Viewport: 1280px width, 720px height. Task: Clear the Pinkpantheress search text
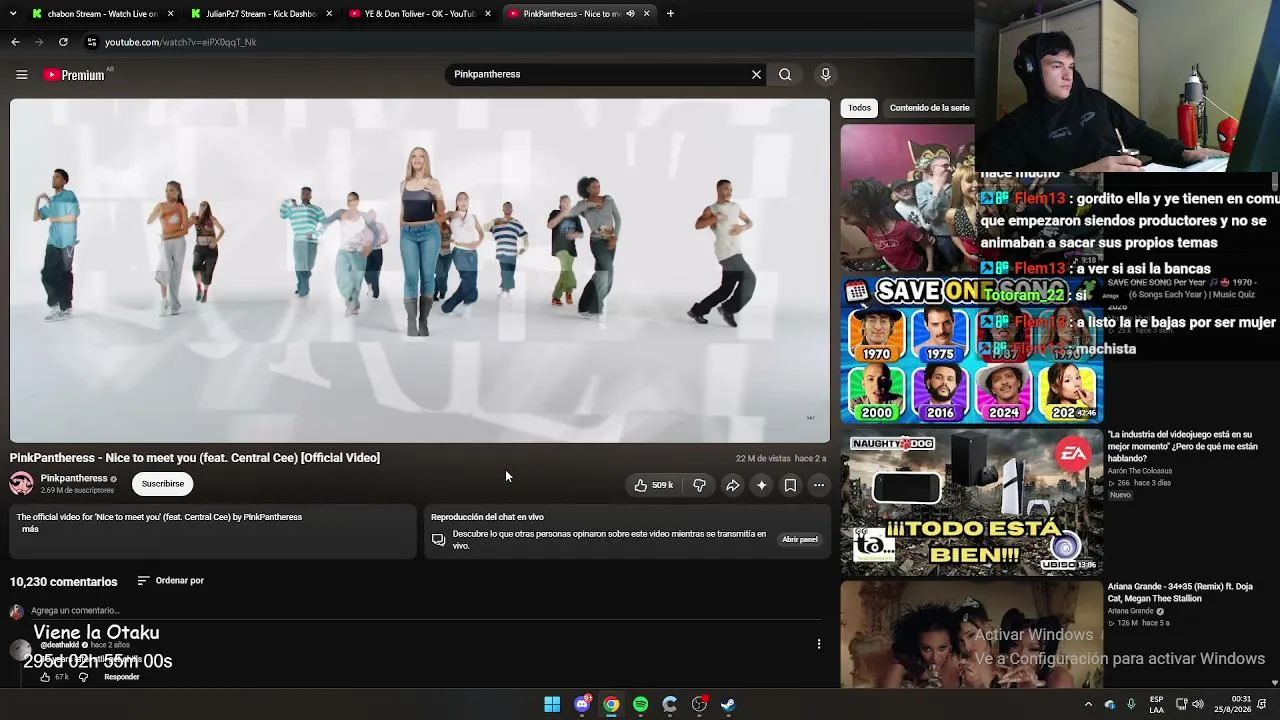point(756,74)
